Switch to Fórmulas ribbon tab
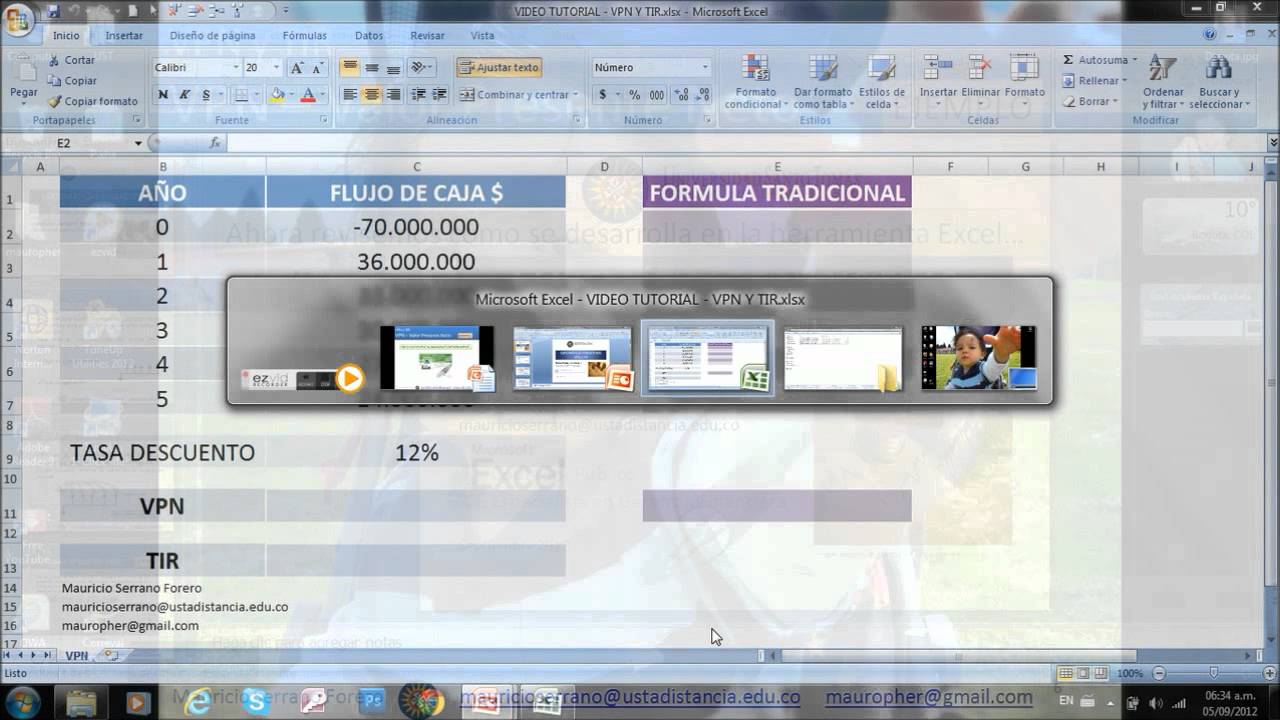1280x720 pixels. pos(304,35)
